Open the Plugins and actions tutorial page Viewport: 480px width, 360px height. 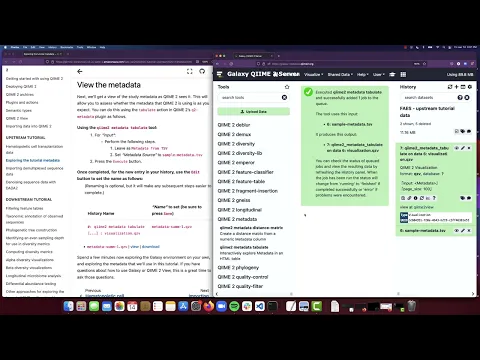tap(22, 102)
